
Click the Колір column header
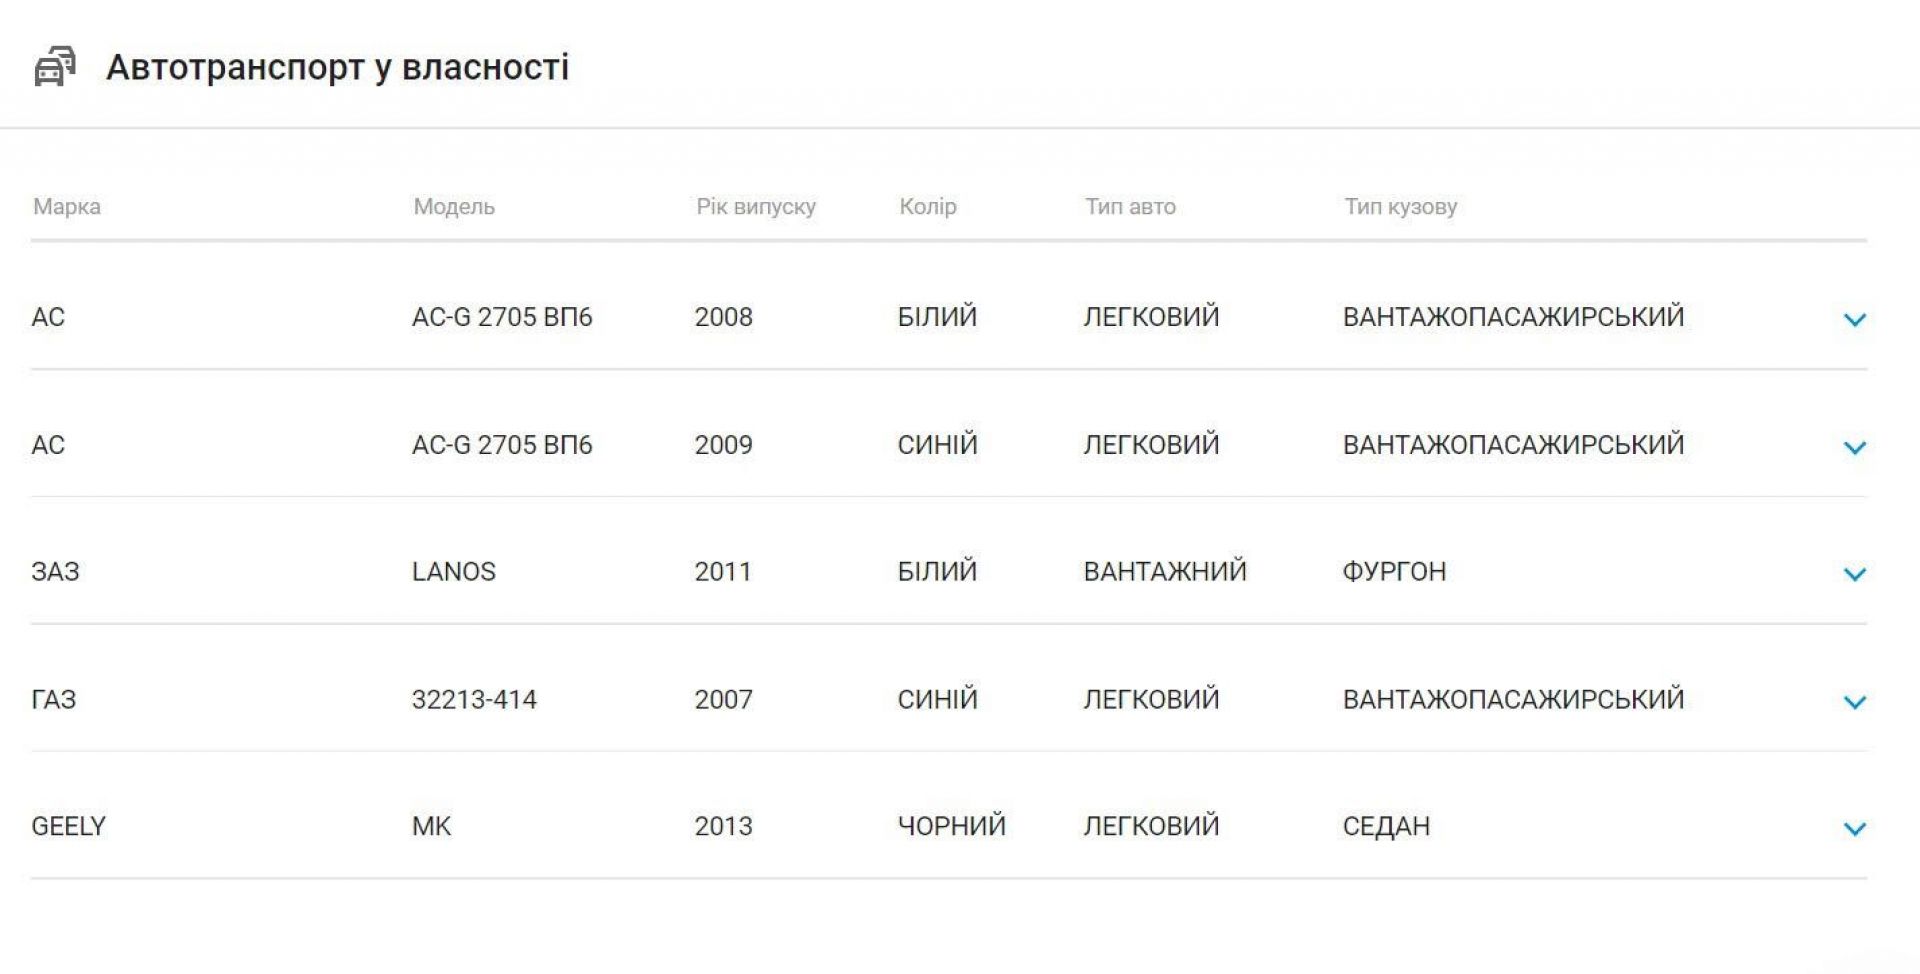[928, 207]
